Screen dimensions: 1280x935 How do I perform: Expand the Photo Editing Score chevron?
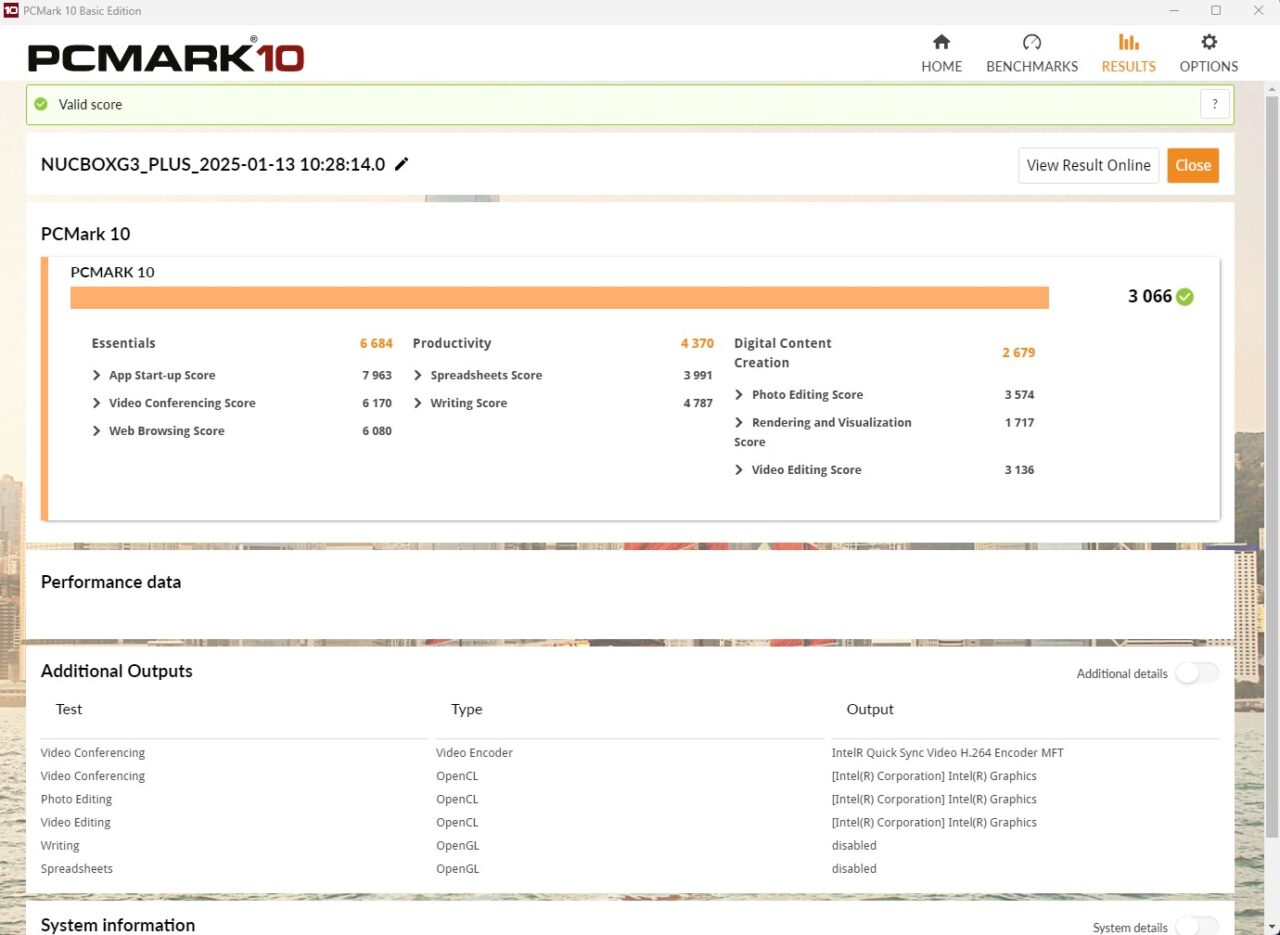click(738, 394)
